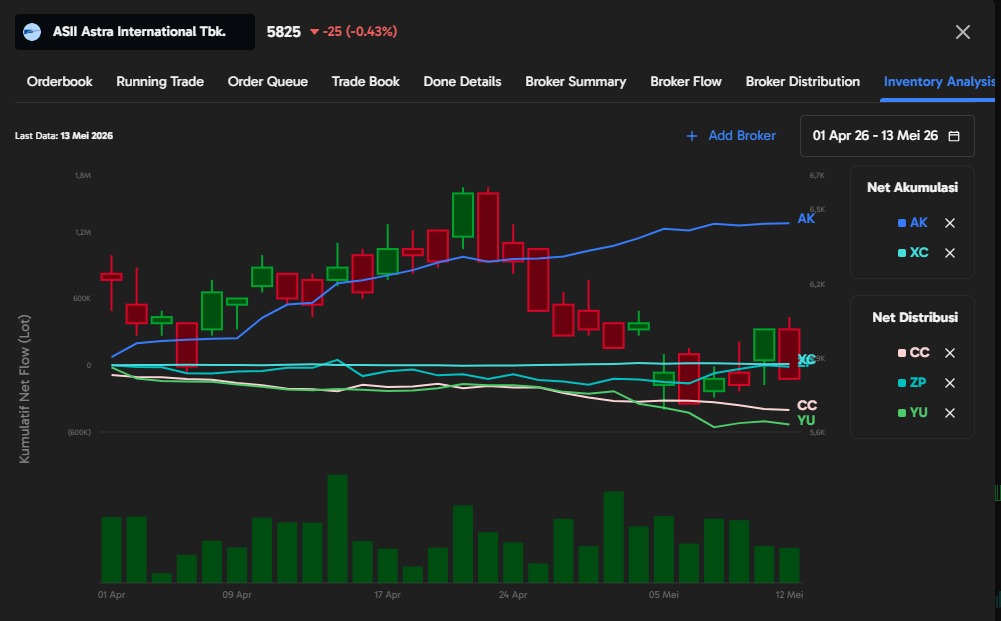Click the 24 Apr date axis label
Image resolution: width=1001 pixels, height=621 pixels.
[513, 595]
